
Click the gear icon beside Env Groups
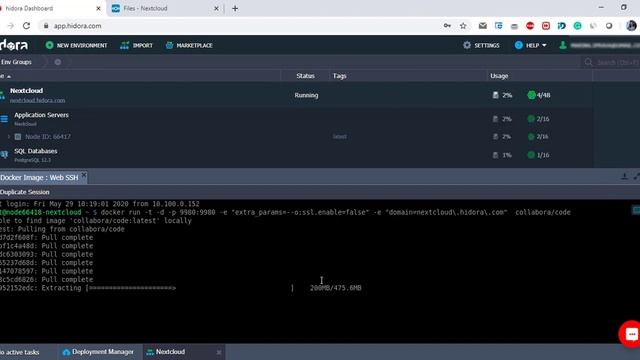point(58,62)
